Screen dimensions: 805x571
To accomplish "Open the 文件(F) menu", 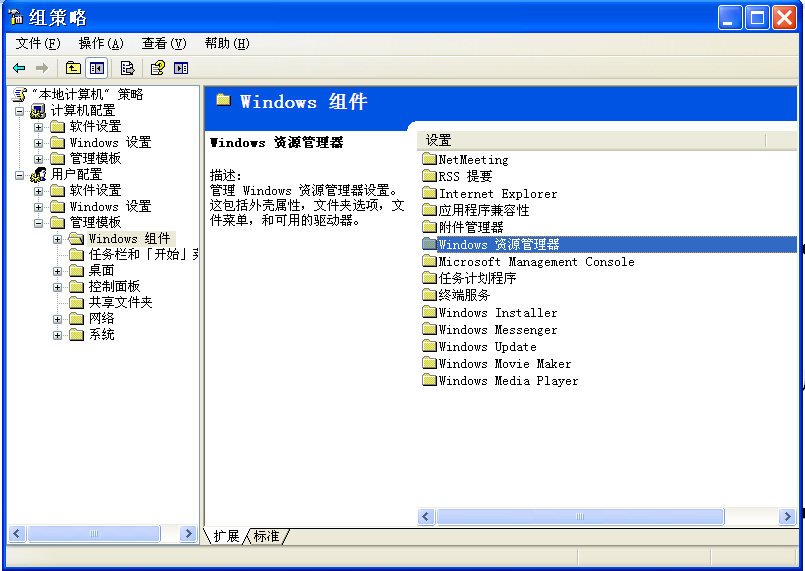I will pos(38,44).
